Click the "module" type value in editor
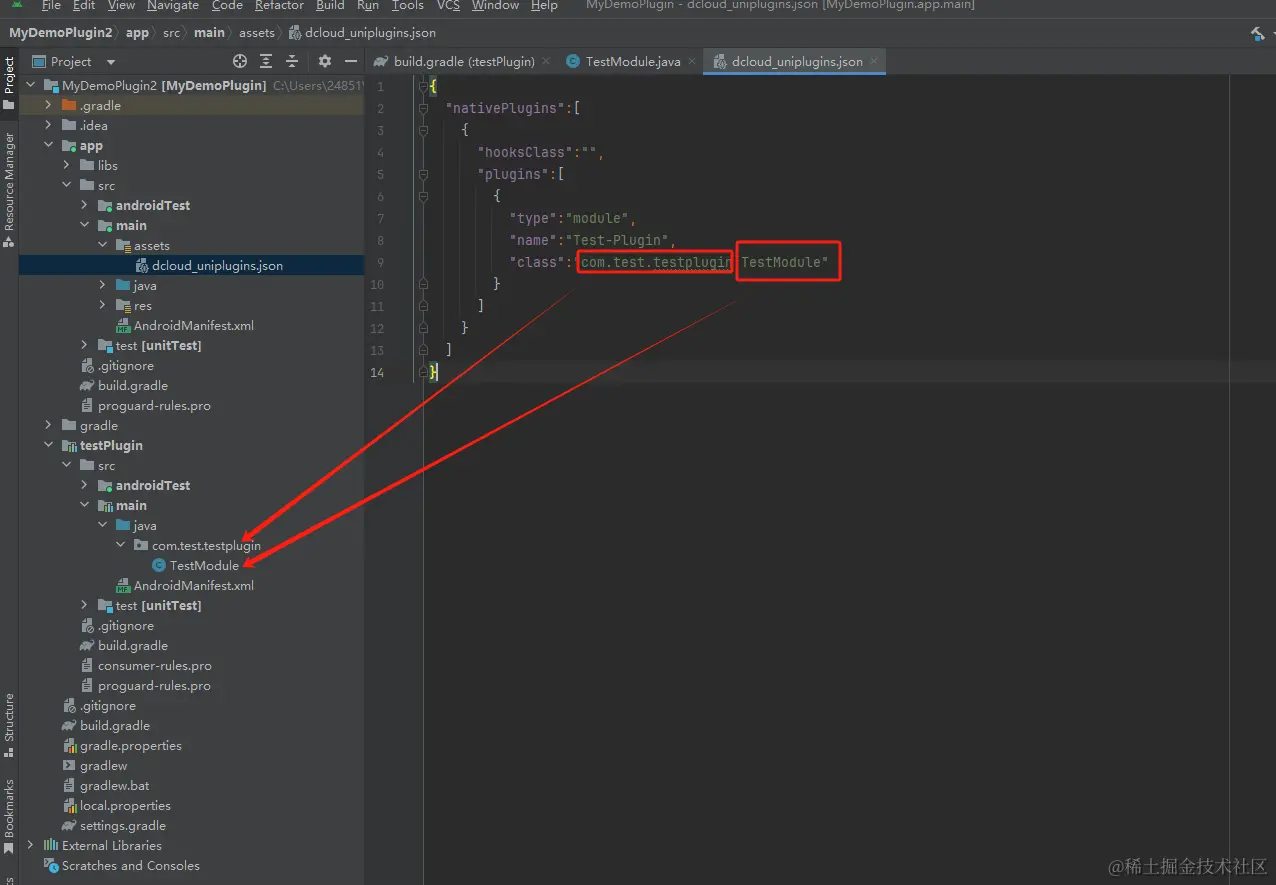 coord(598,218)
